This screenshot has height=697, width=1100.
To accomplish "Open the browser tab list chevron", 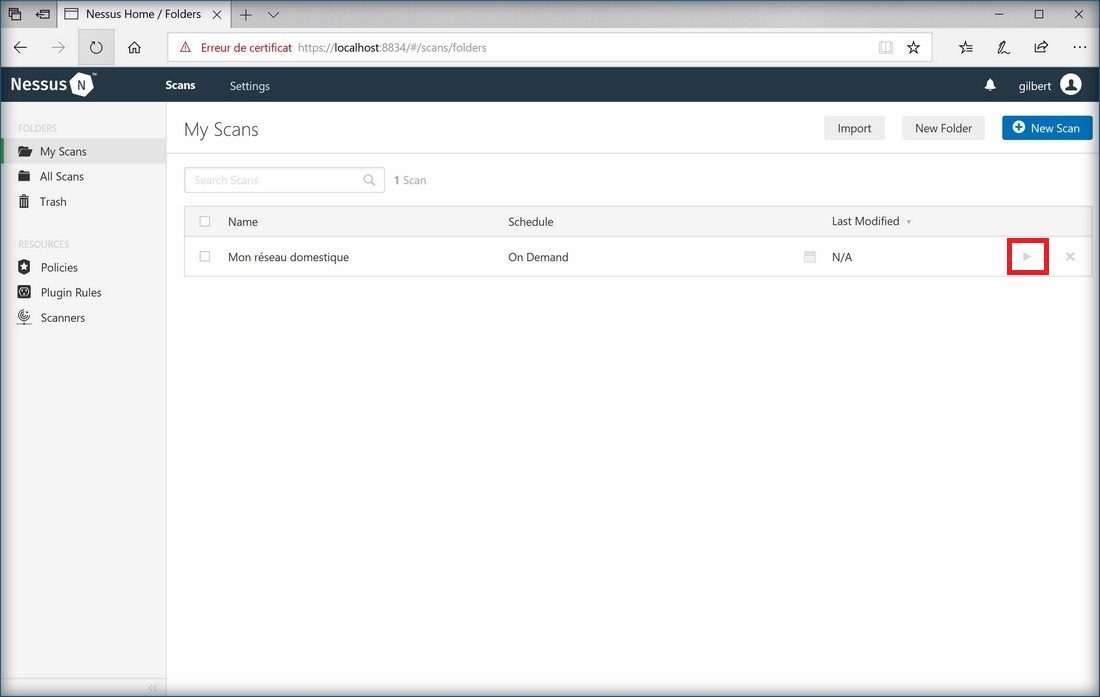I will coord(274,15).
